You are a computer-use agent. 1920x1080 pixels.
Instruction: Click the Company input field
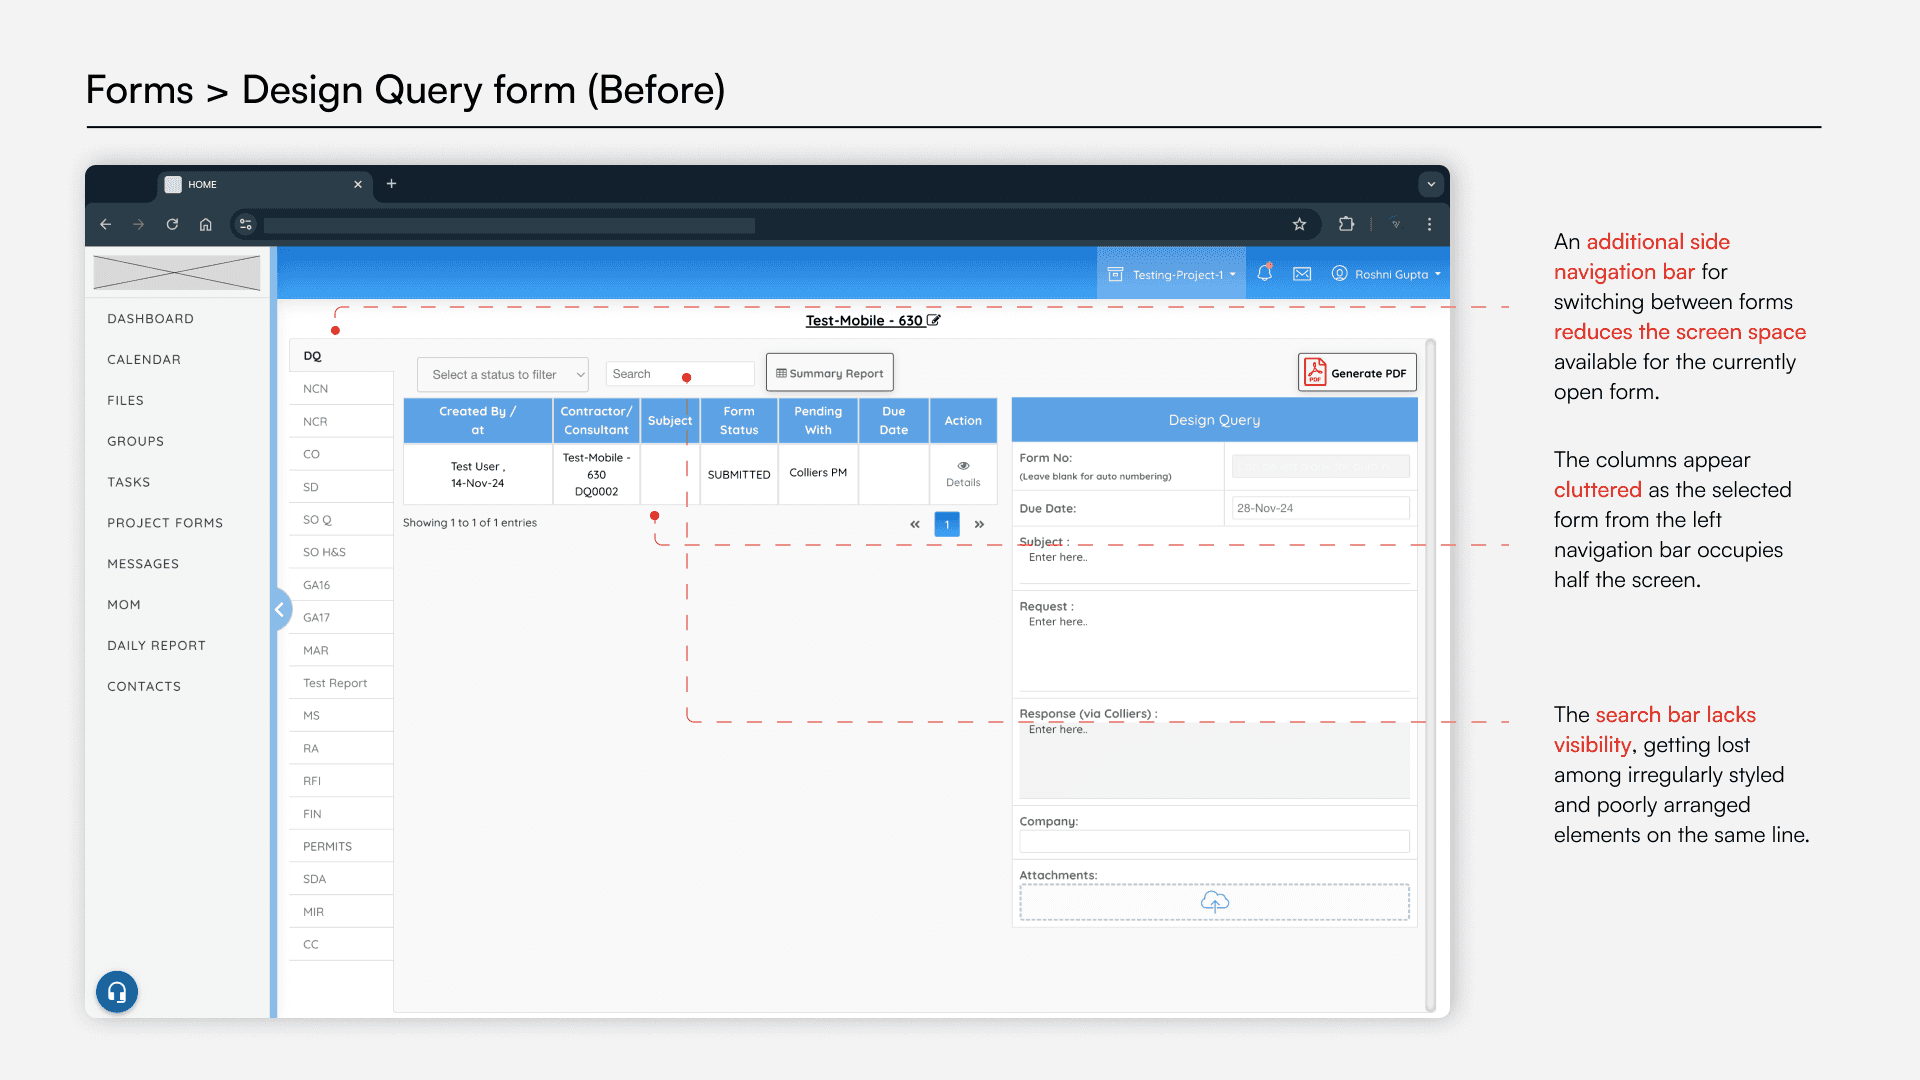(x=1214, y=842)
